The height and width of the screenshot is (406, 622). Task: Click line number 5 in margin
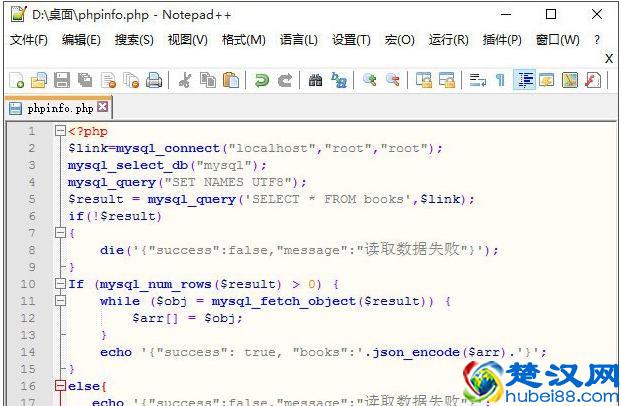[31, 199]
